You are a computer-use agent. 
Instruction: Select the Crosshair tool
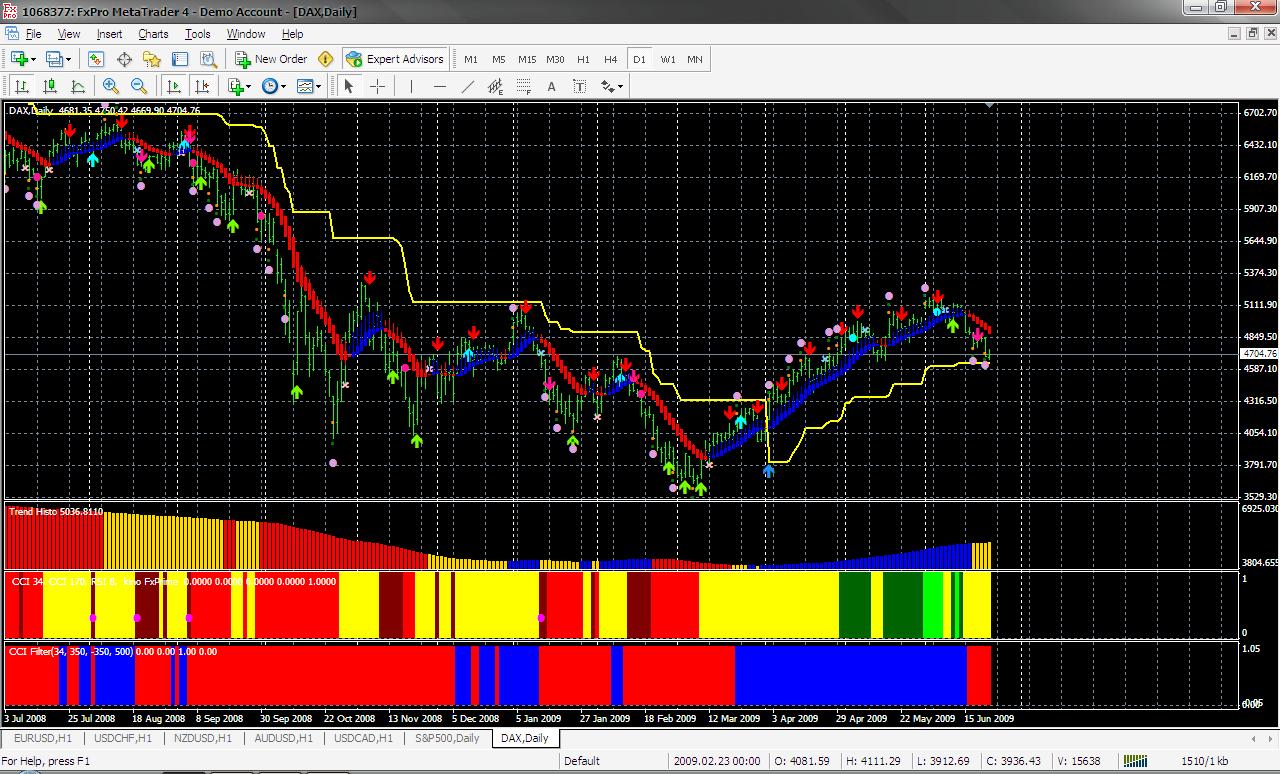pos(377,87)
